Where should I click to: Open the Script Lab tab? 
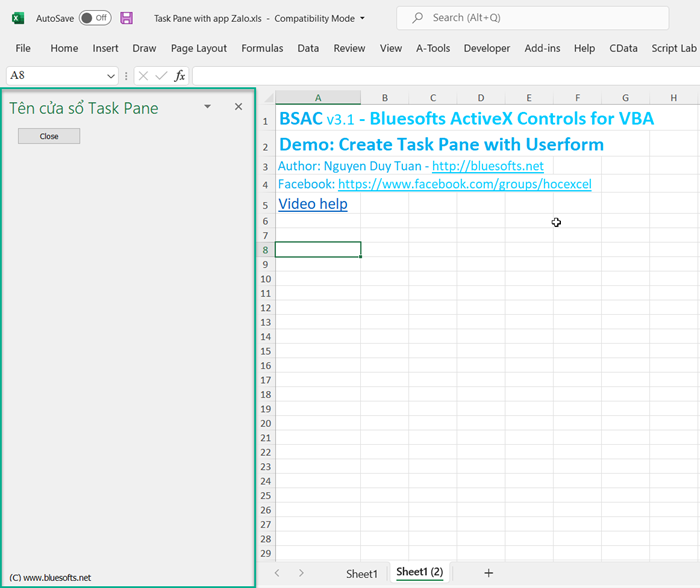(x=674, y=48)
